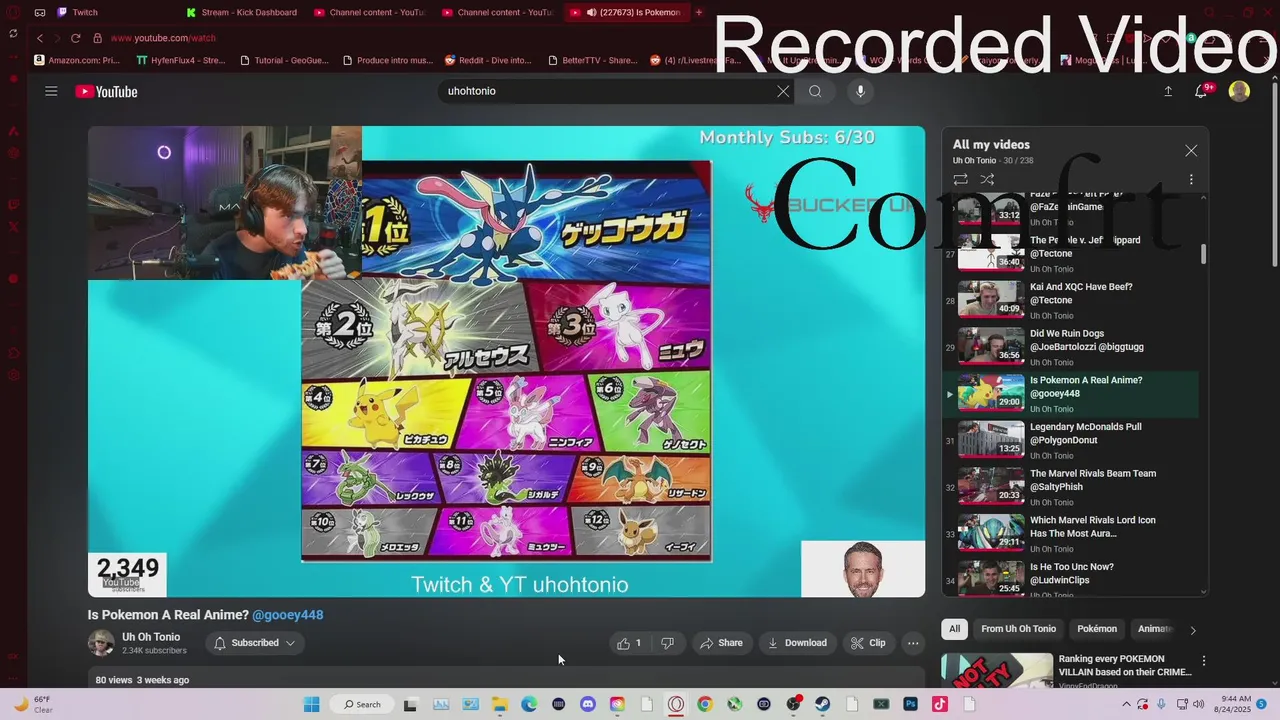Open the account avatar menu
The image size is (1280, 720).
tap(1239, 91)
